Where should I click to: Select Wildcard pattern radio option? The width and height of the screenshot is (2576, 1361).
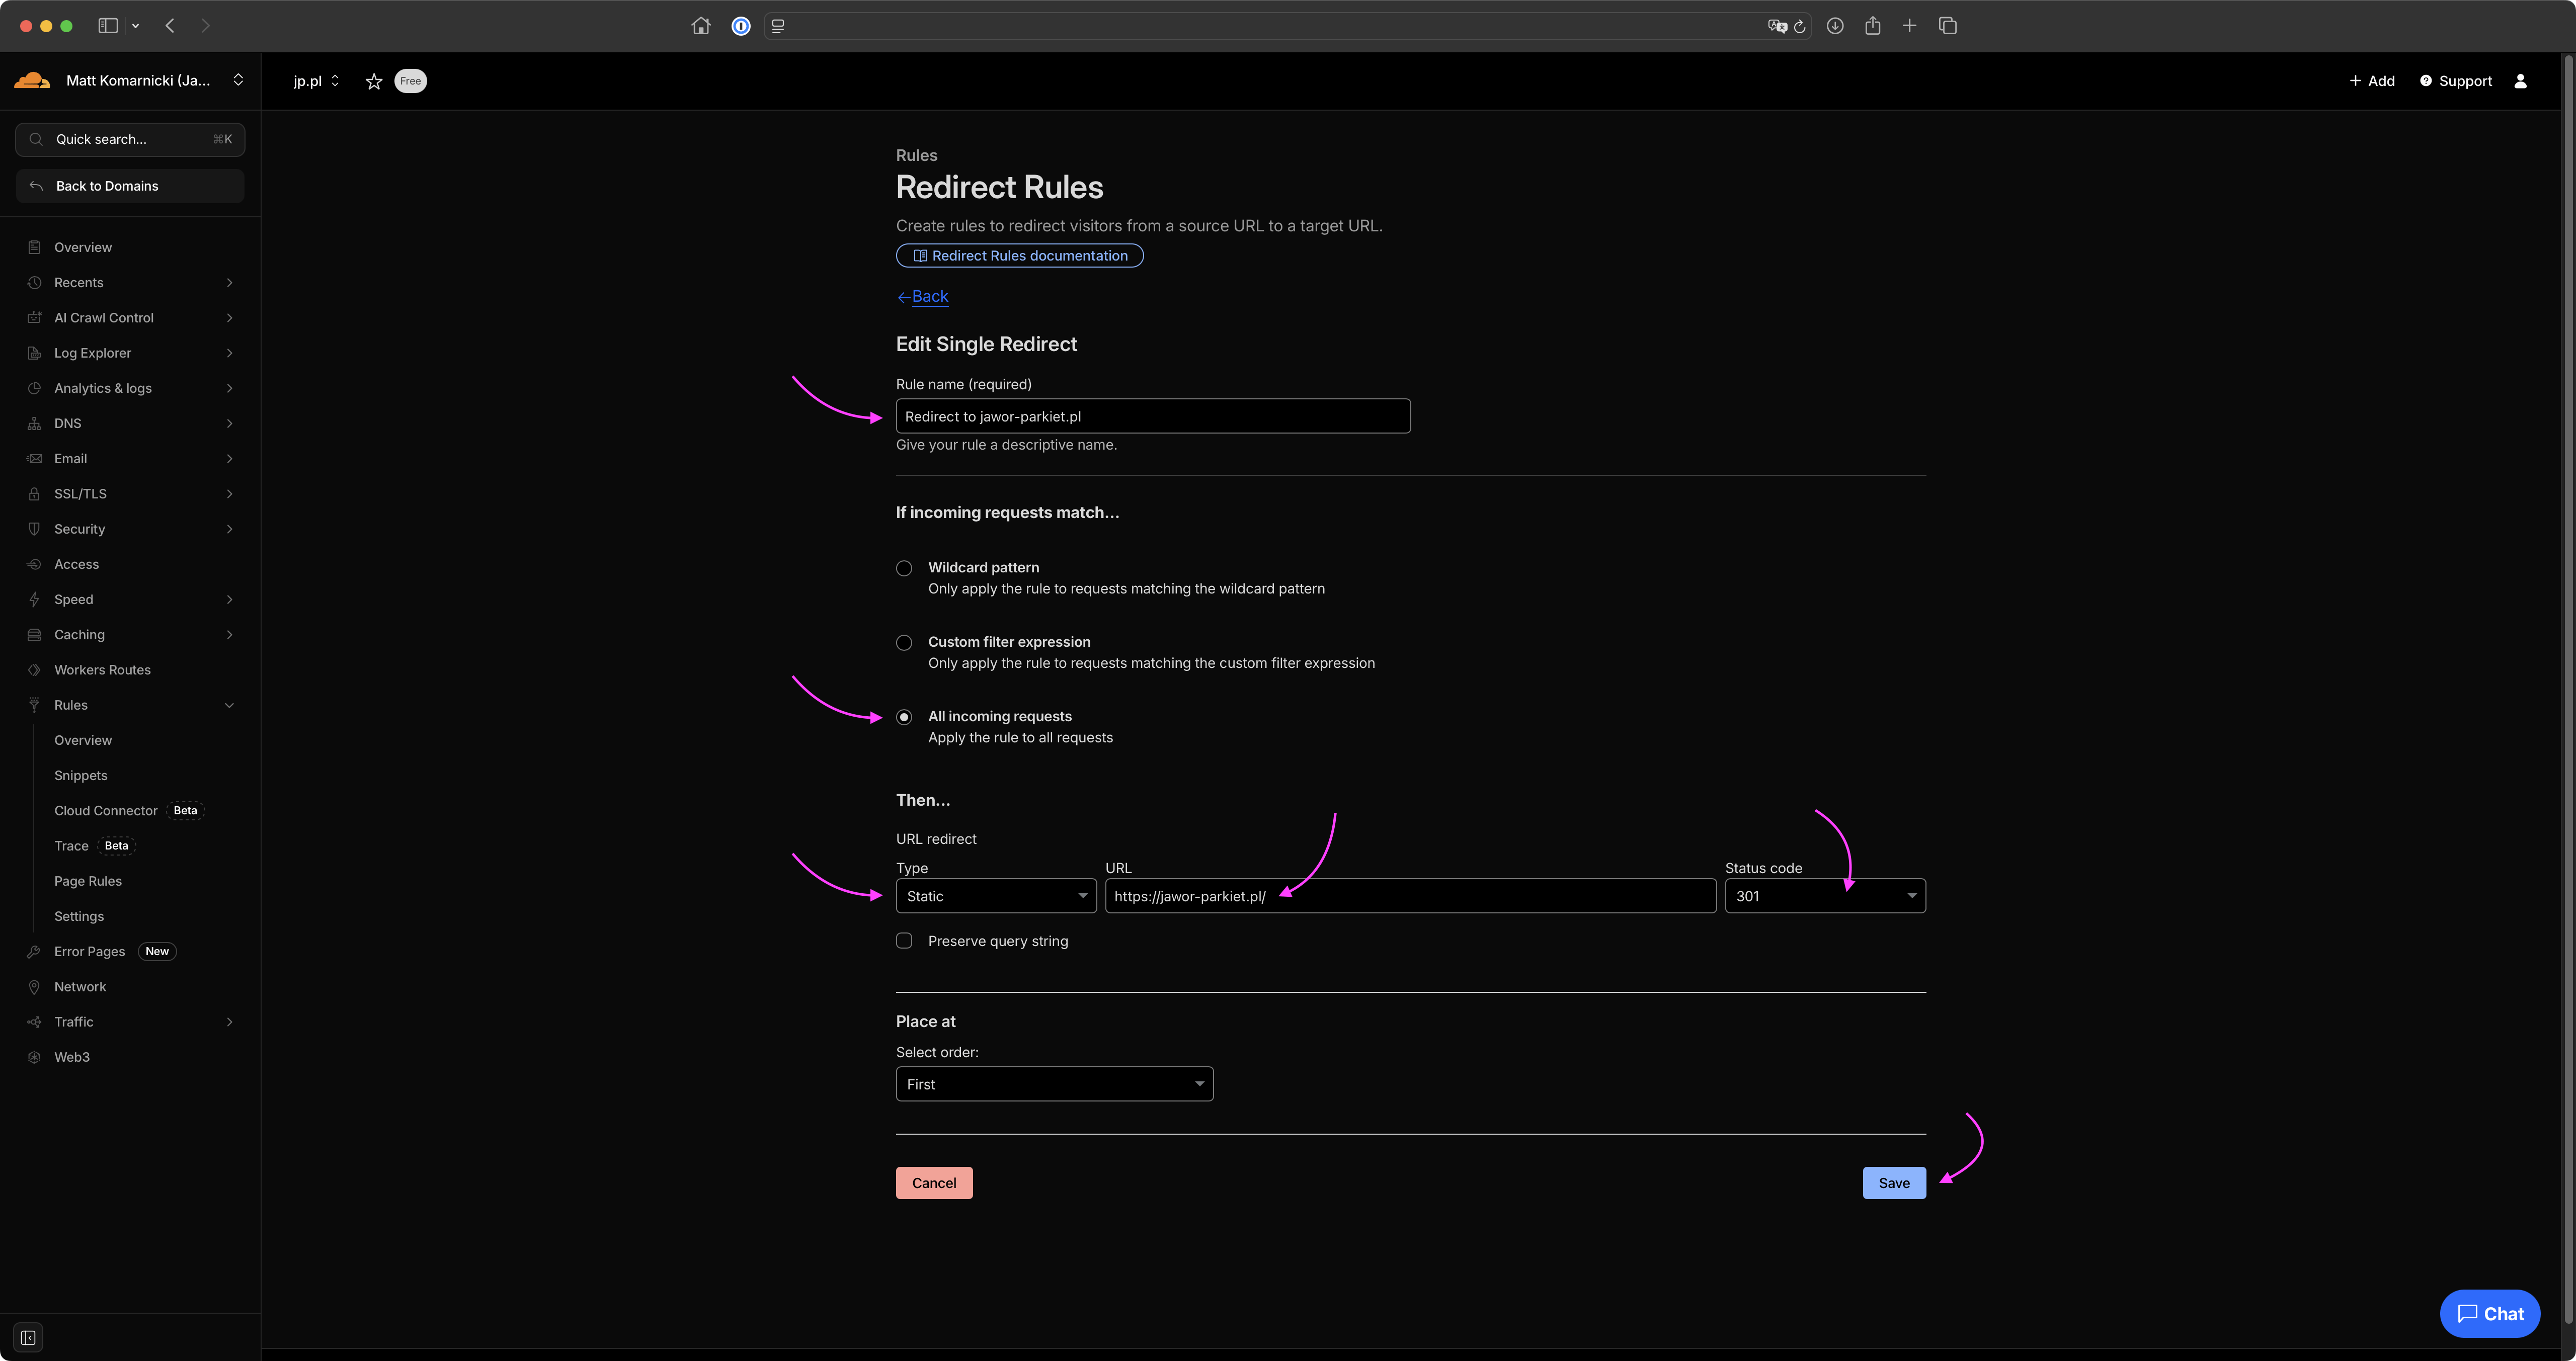coord(904,568)
